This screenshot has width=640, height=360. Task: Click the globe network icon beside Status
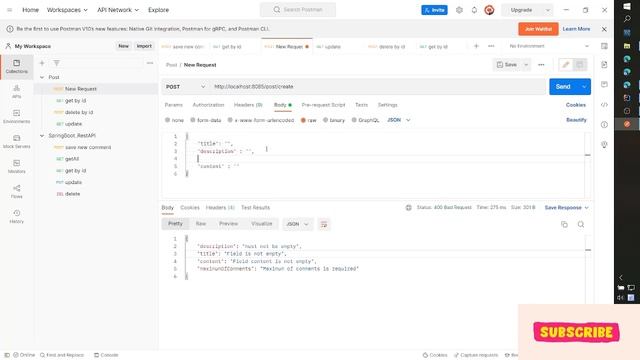pyautogui.click(x=408, y=207)
